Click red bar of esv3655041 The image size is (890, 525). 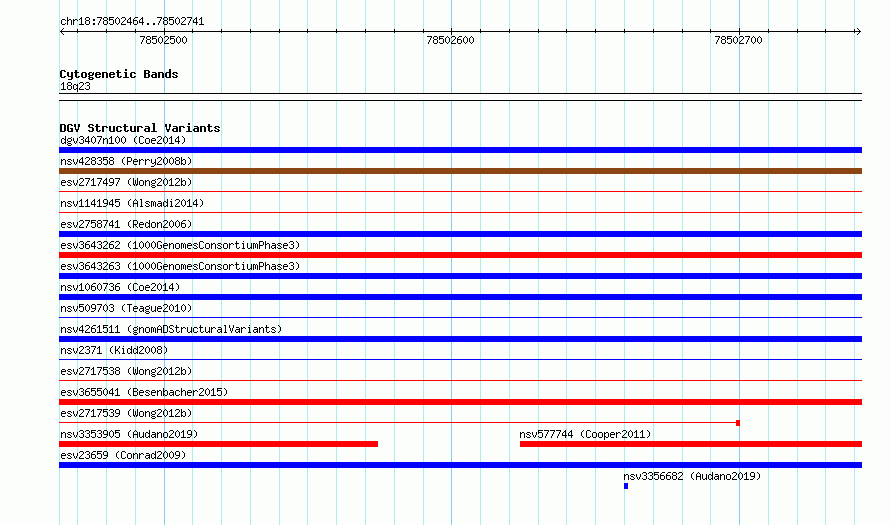pos(460,402)
